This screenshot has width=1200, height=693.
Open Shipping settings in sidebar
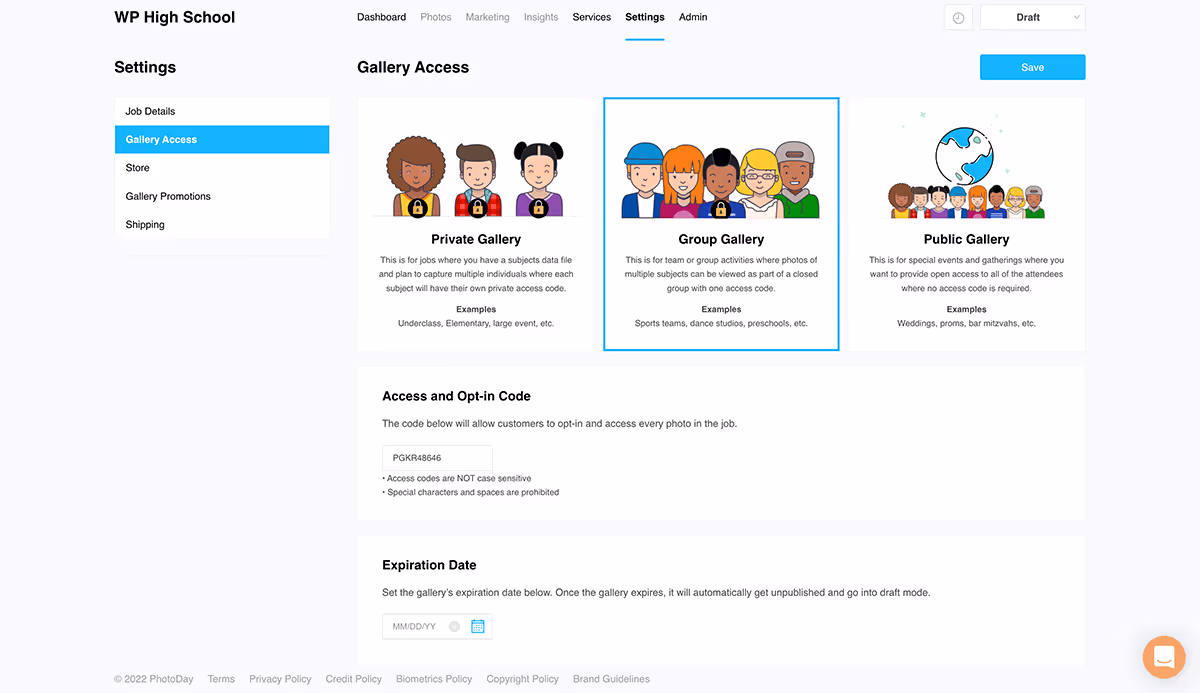222,224
